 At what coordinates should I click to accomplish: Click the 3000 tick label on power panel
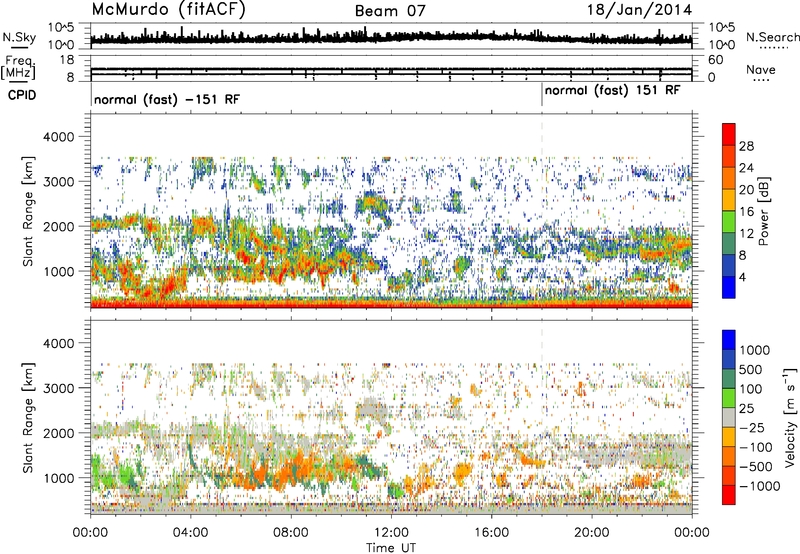[58, 182]
